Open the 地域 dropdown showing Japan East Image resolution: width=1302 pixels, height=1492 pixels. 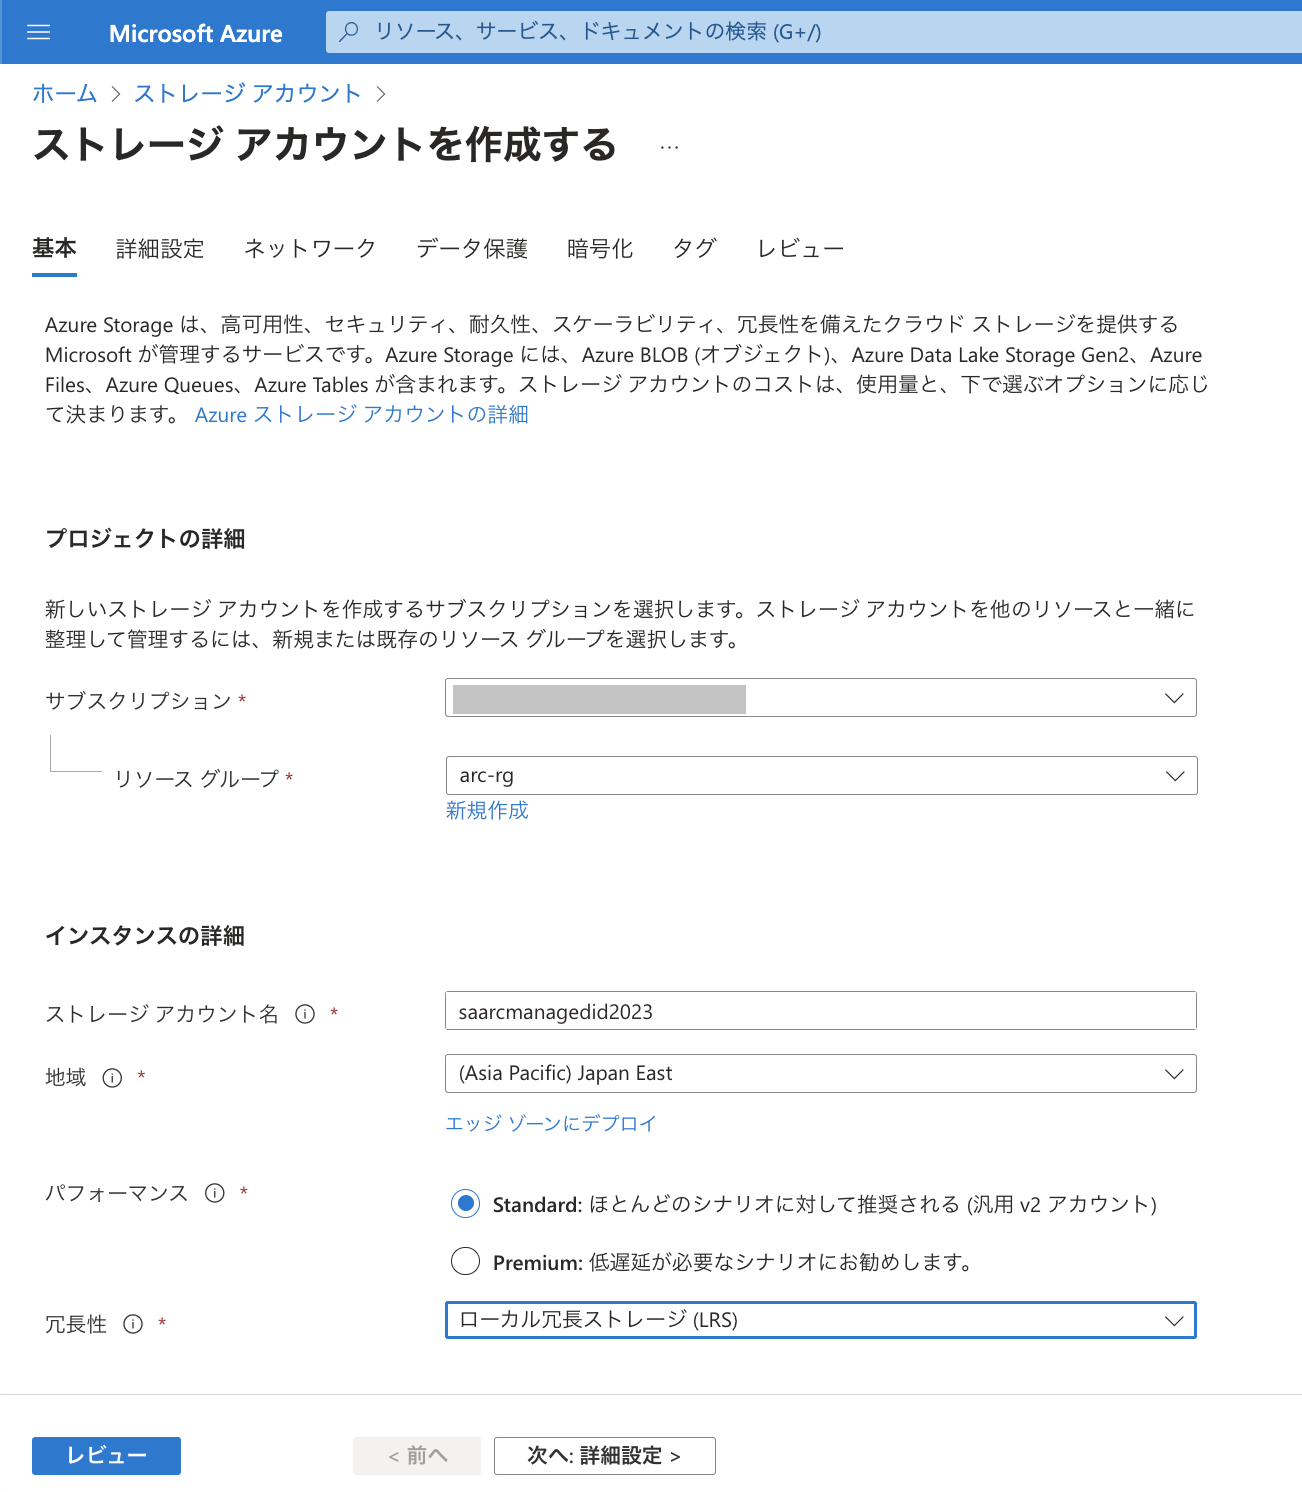(821, 1074)
